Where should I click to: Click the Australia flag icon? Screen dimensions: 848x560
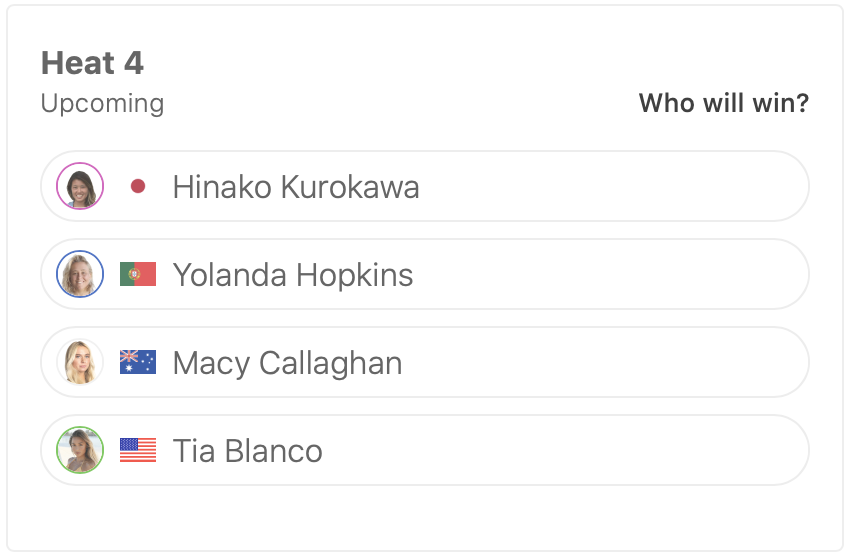pos(138,362)
